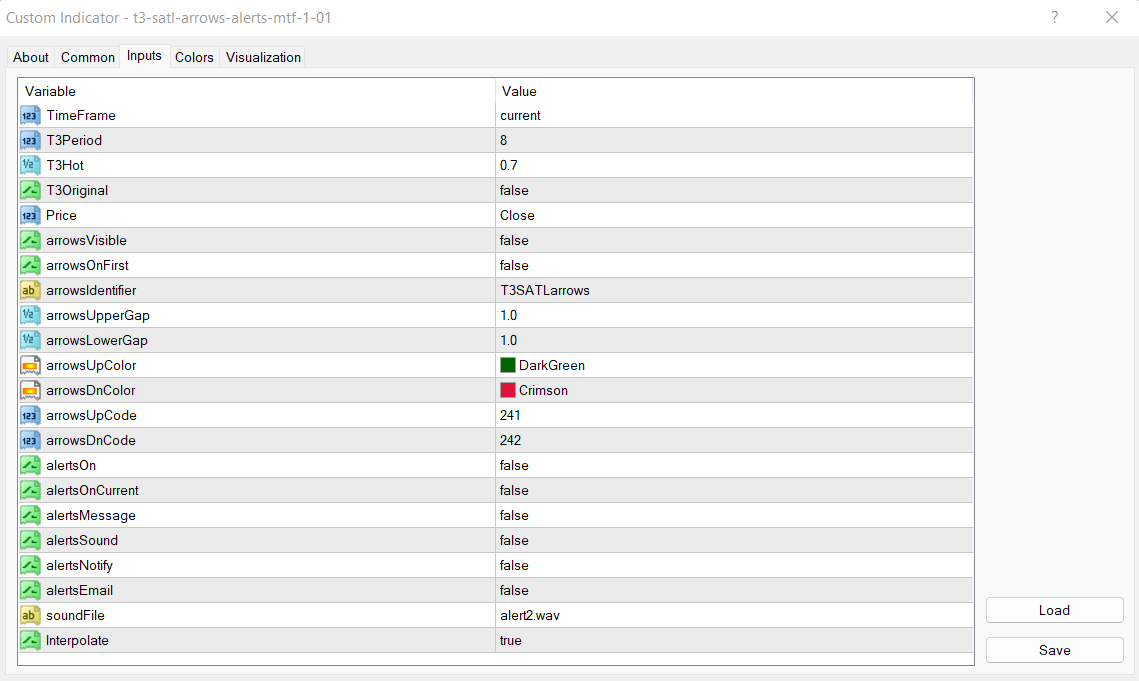The height and width of the screenshot is (681, 1139).
Task: Select the T3Period value field showing 8
Action: (x=733, y=141)
